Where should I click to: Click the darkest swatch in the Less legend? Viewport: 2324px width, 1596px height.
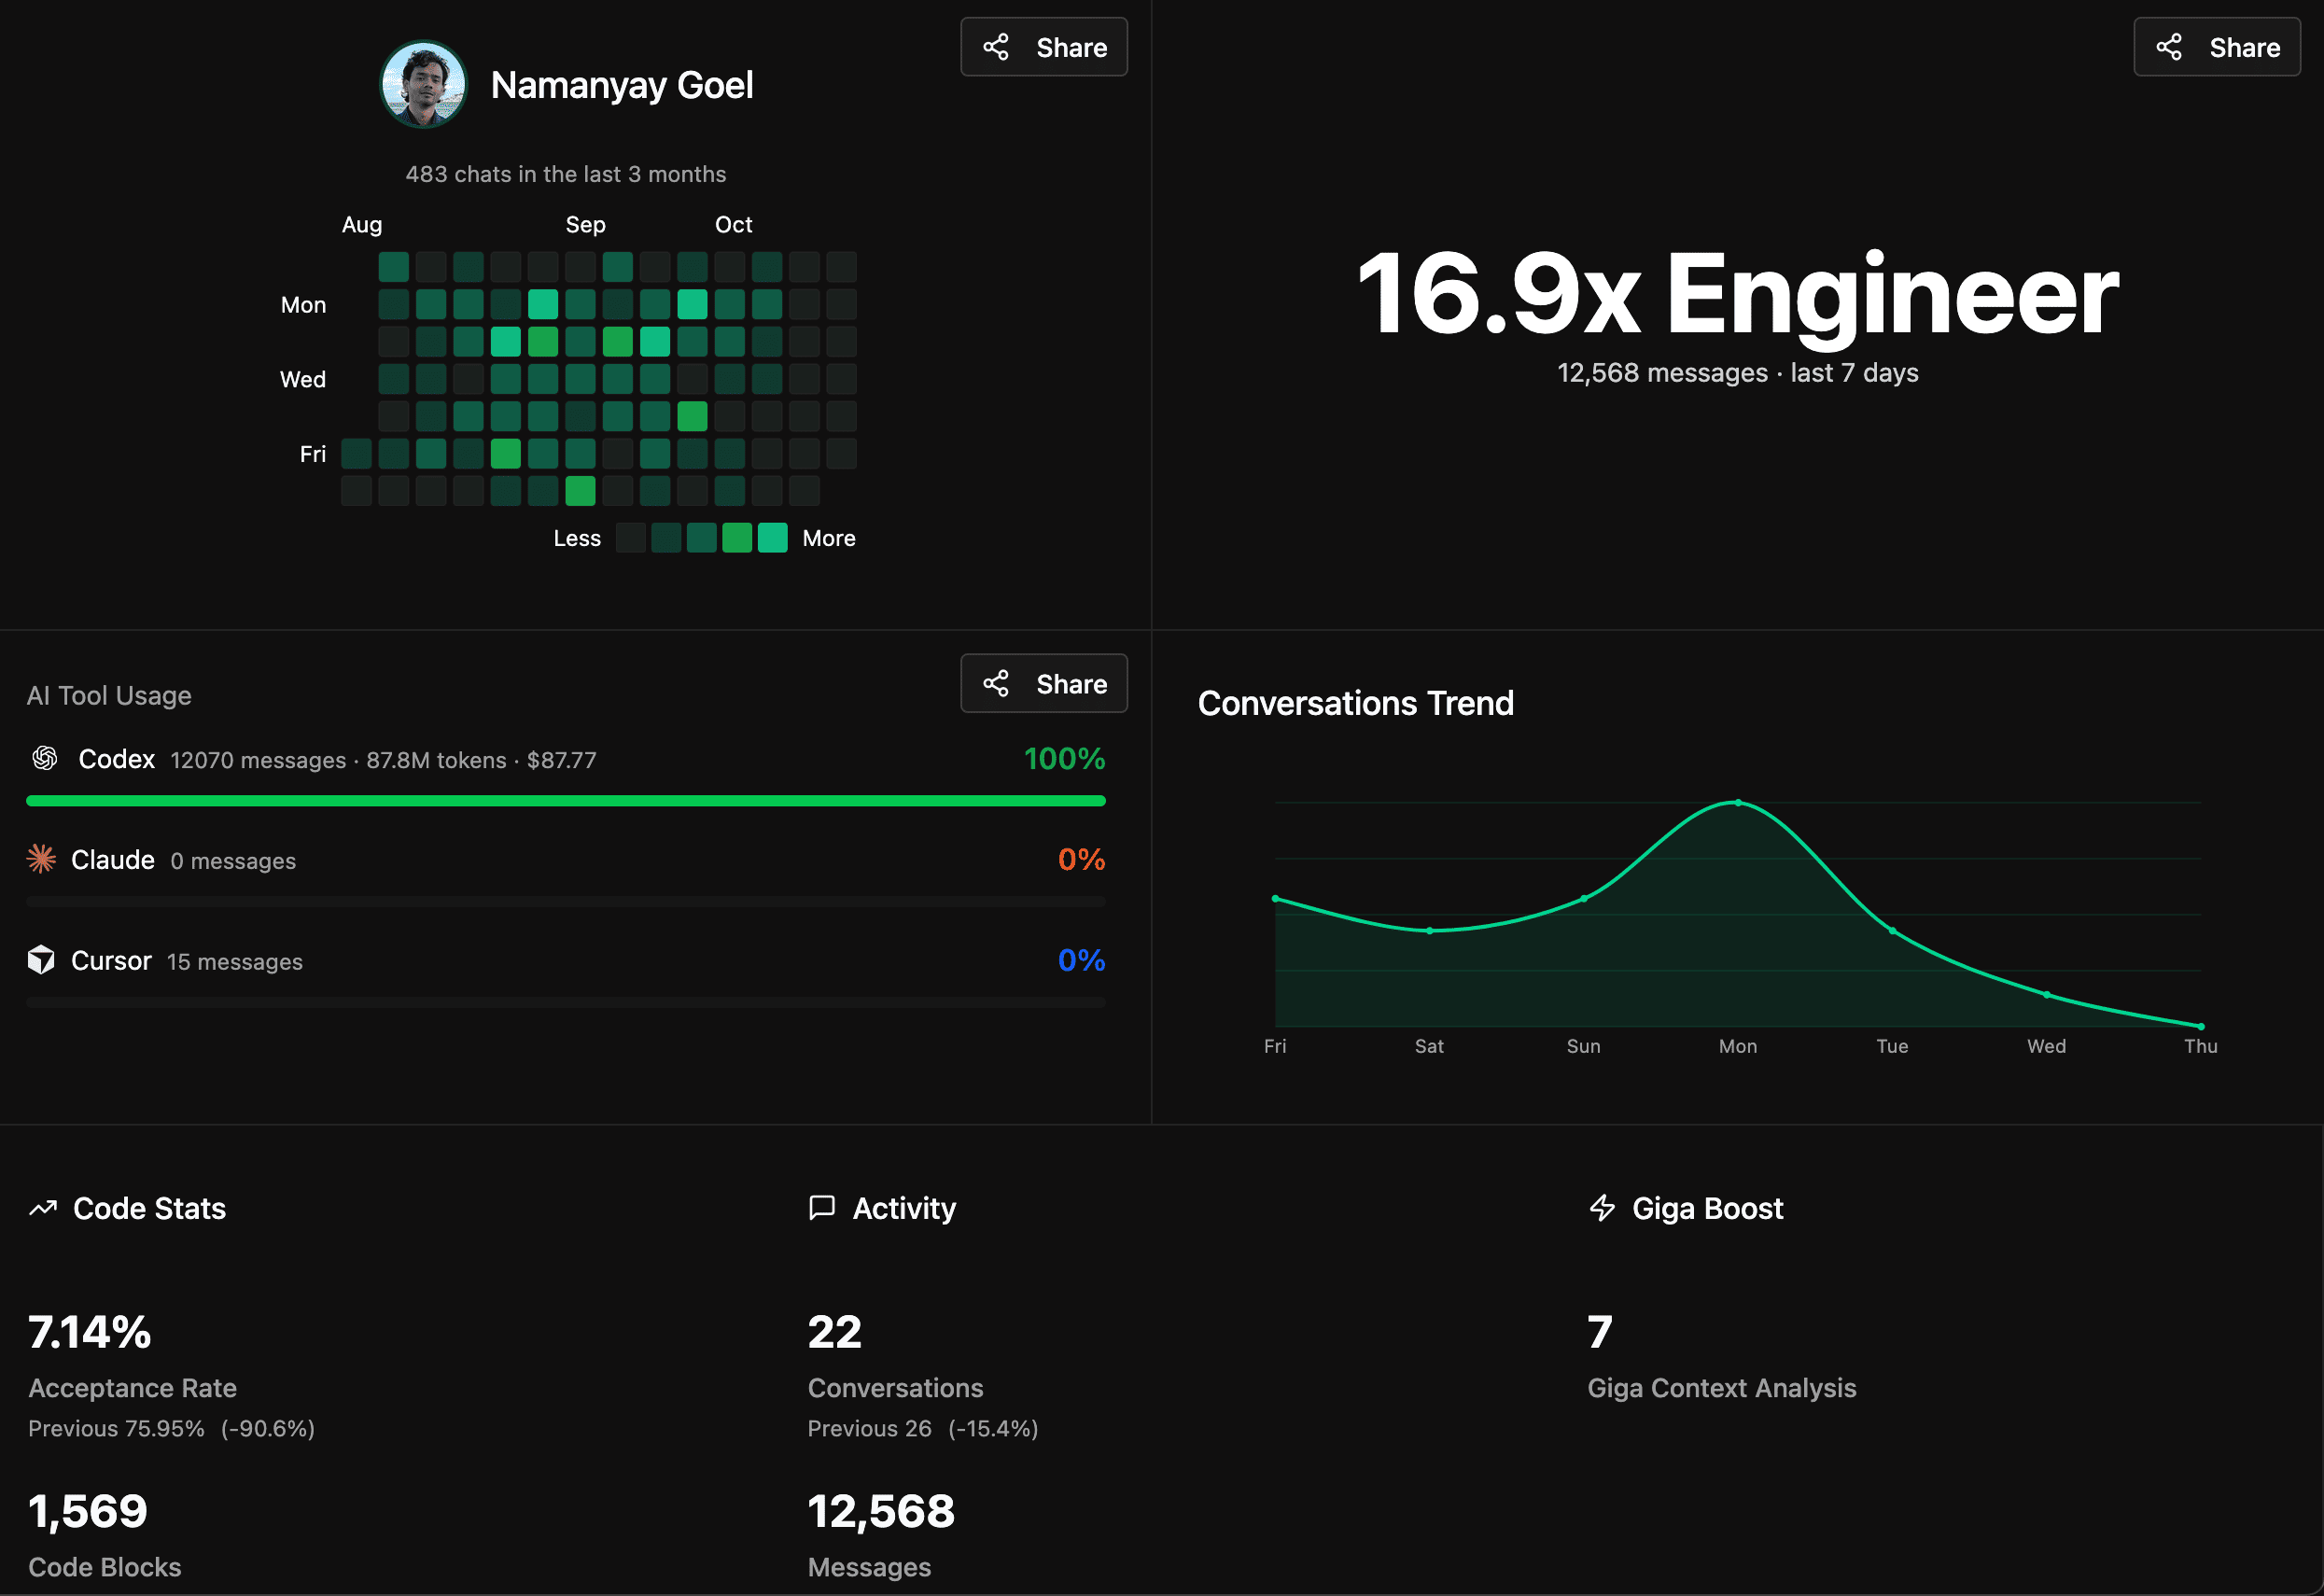(x=631, y=537)
